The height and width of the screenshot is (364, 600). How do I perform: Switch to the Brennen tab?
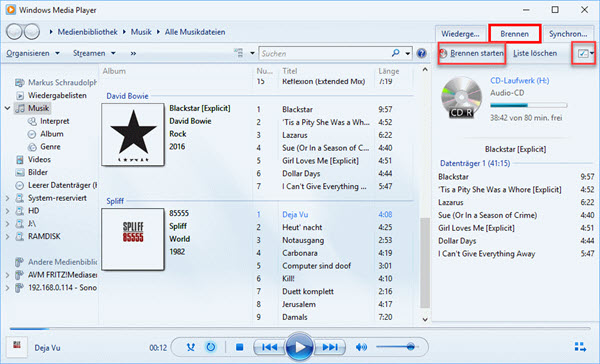(x=515, y=34)
